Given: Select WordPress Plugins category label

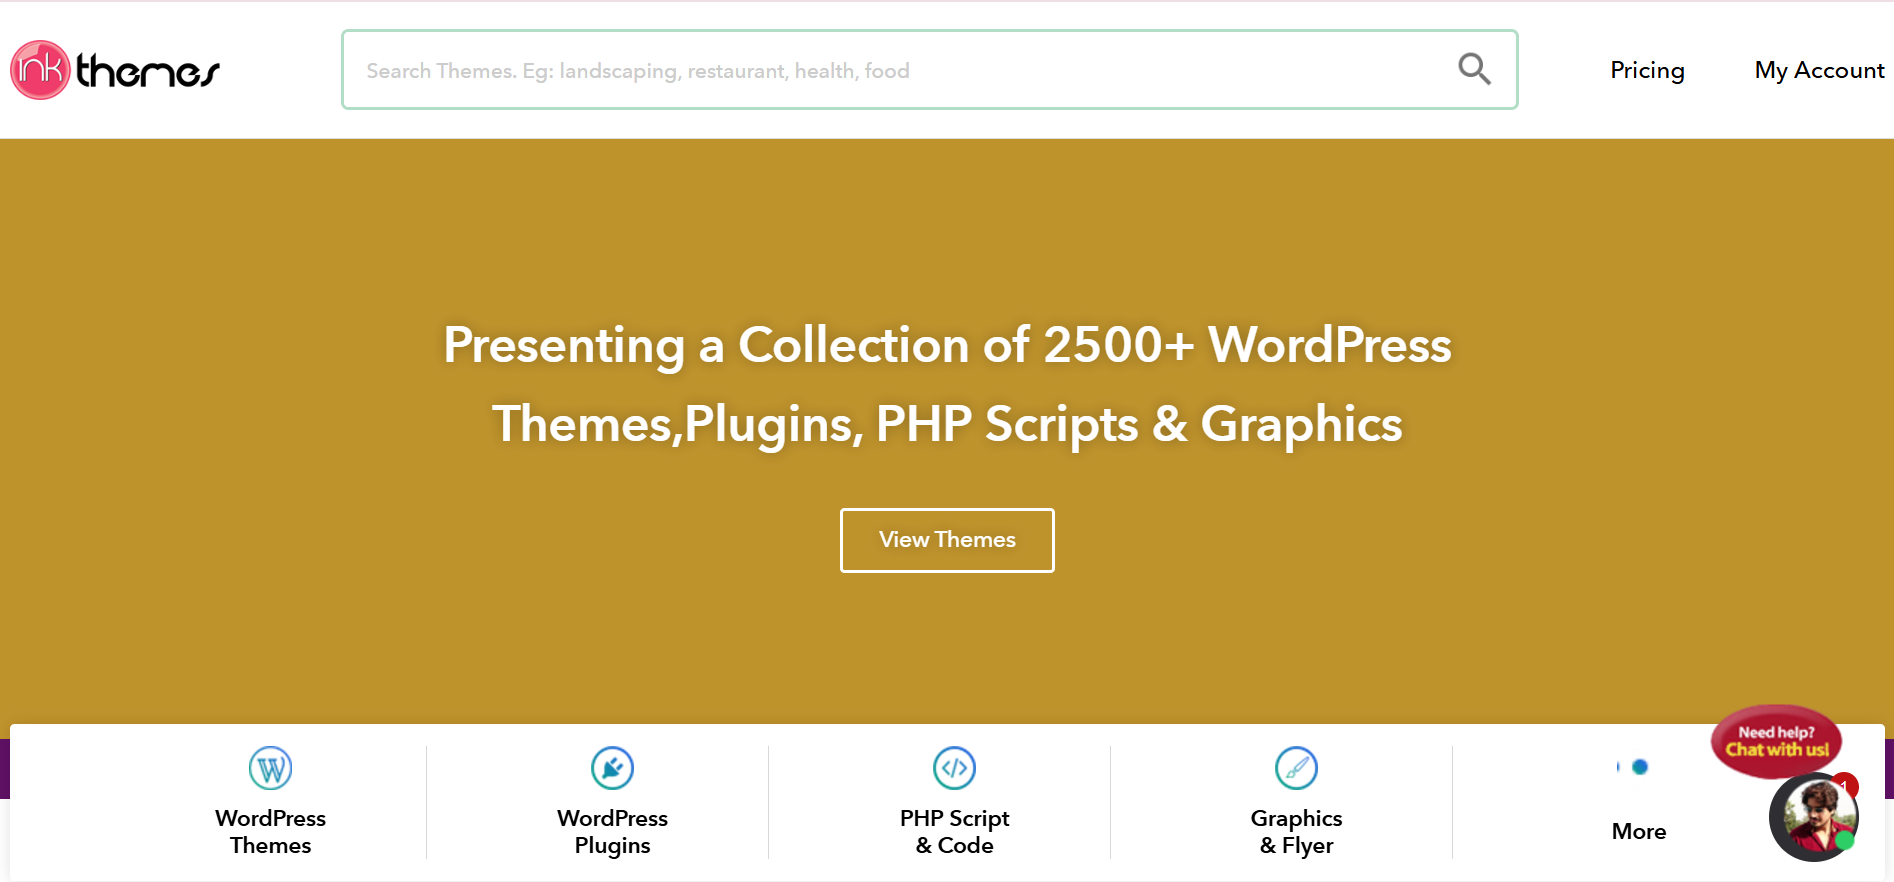Looking at the screenshot, I should 612,832.
